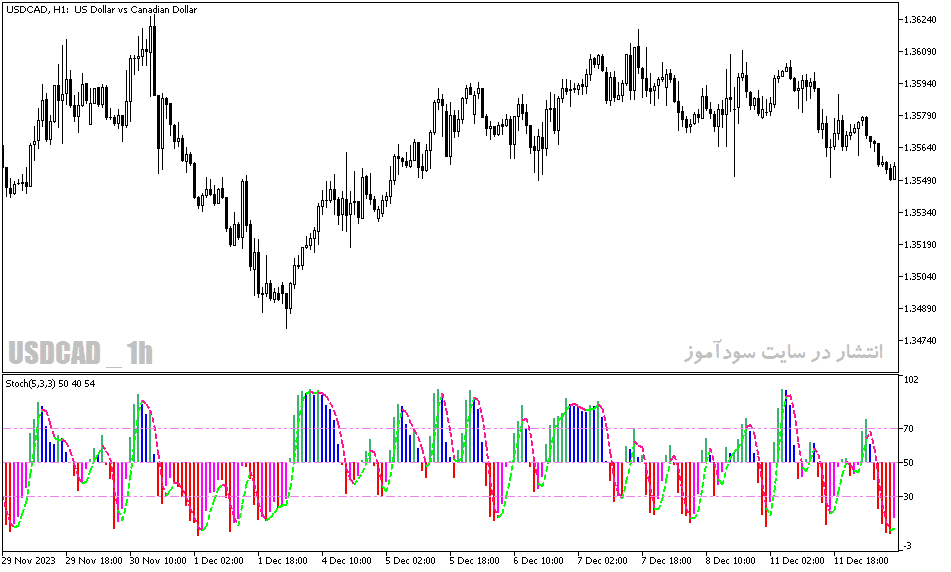The width and height of the screenshot is (951, 572).
Task: Click the 11 Dec 18:00 time axis label
Action: 862,560
